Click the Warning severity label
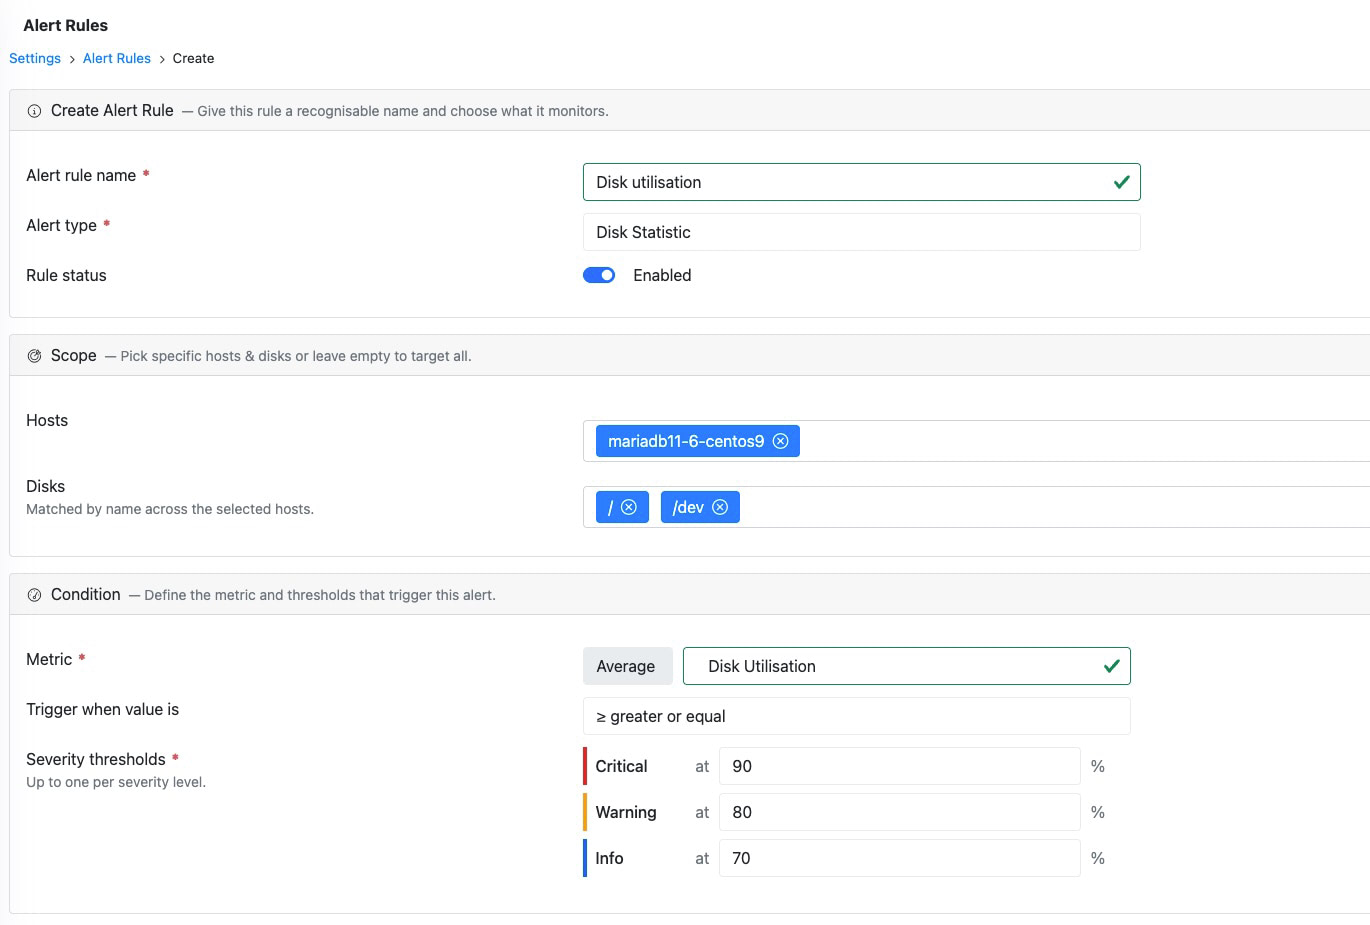This screenshot has width=1370, height=925. (x=626, y=812)
